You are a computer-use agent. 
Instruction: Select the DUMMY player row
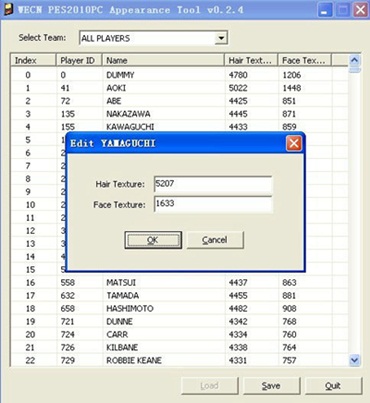coord(179,75)
